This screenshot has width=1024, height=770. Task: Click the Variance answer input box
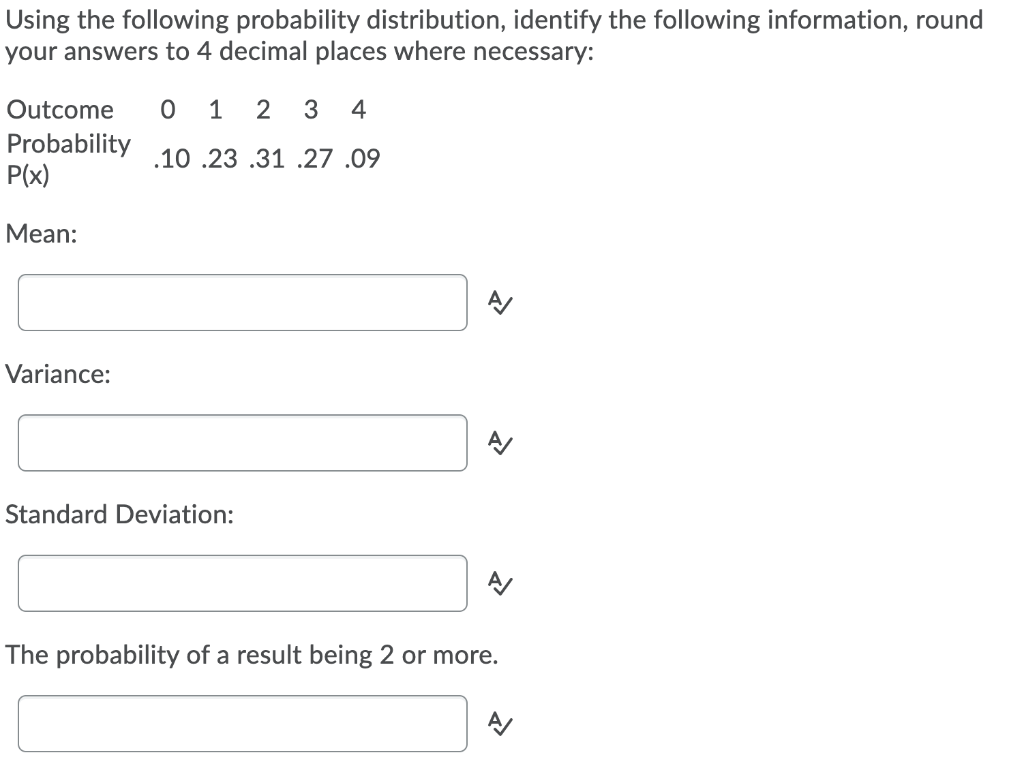pyautogui.click(x=242, y=442)
